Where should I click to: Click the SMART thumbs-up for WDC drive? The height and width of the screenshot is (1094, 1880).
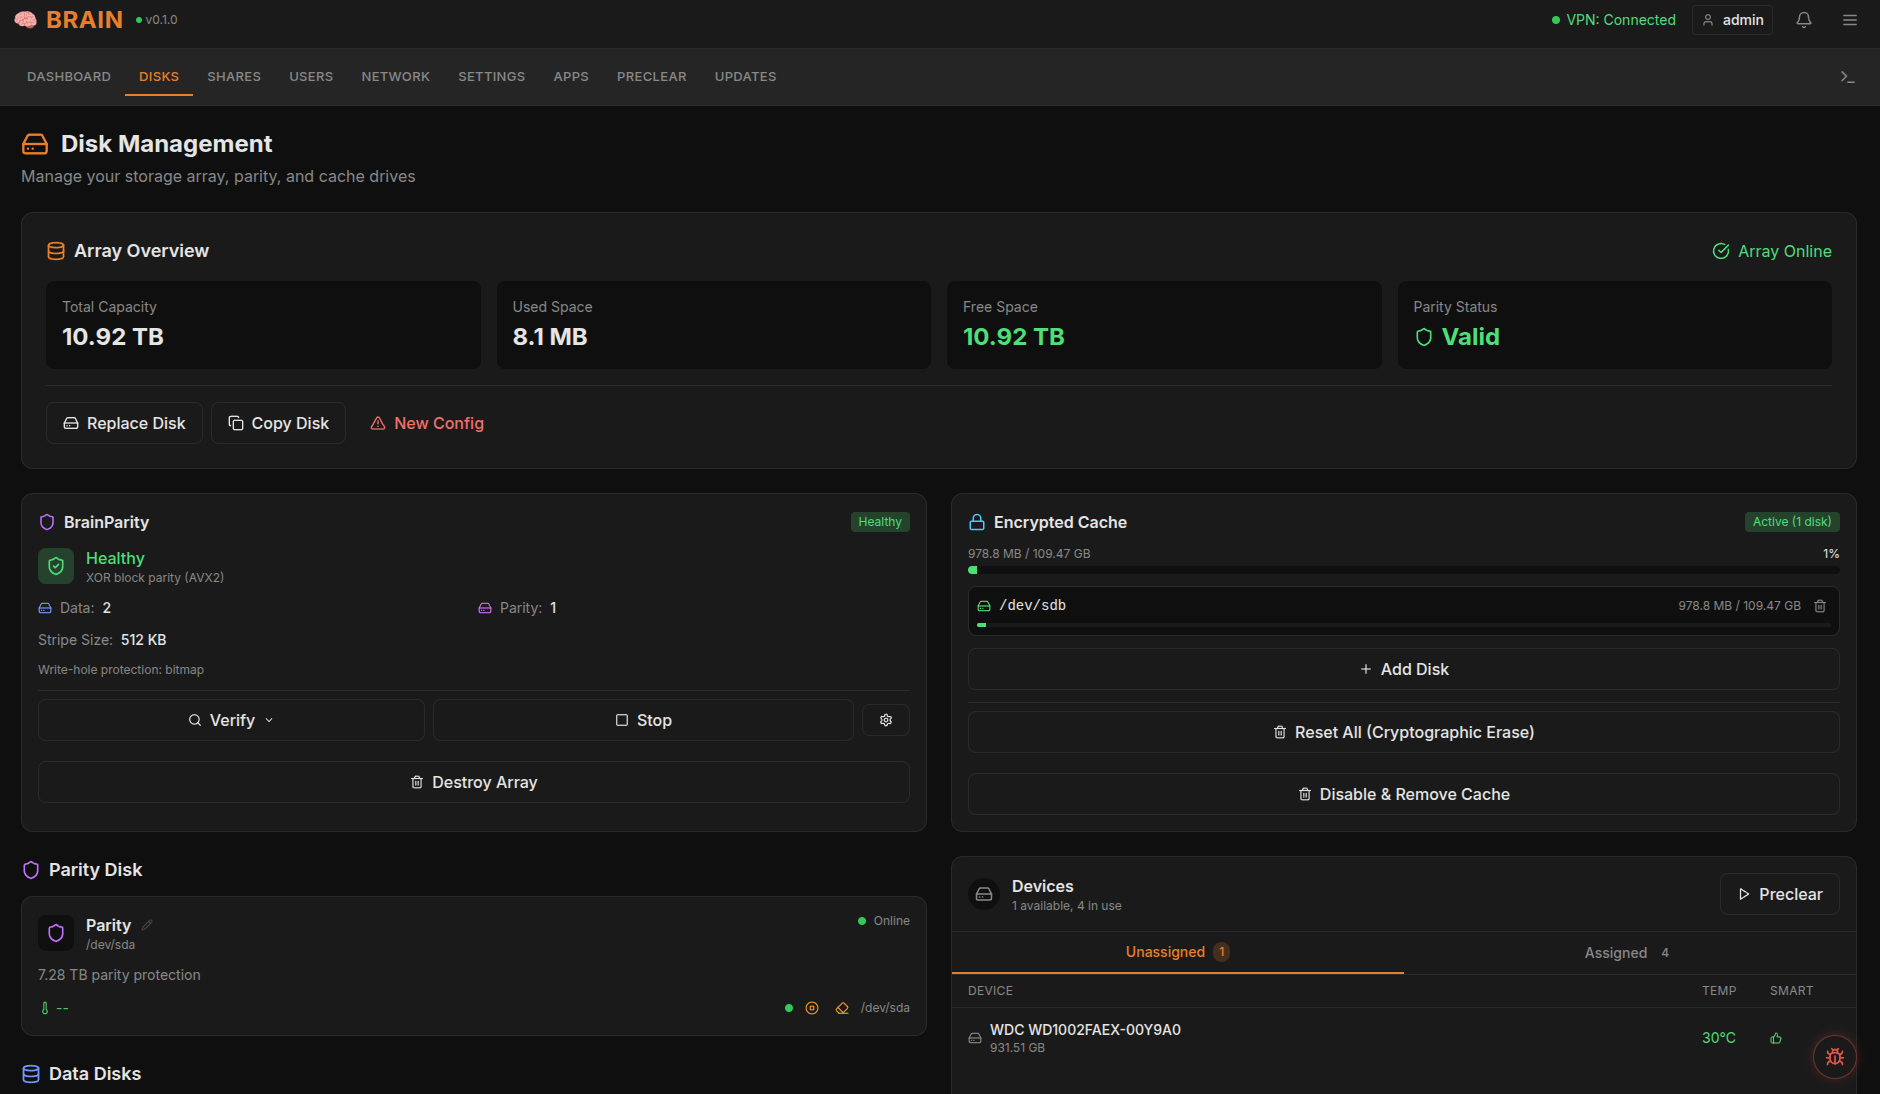[x=1776, y=1038]
